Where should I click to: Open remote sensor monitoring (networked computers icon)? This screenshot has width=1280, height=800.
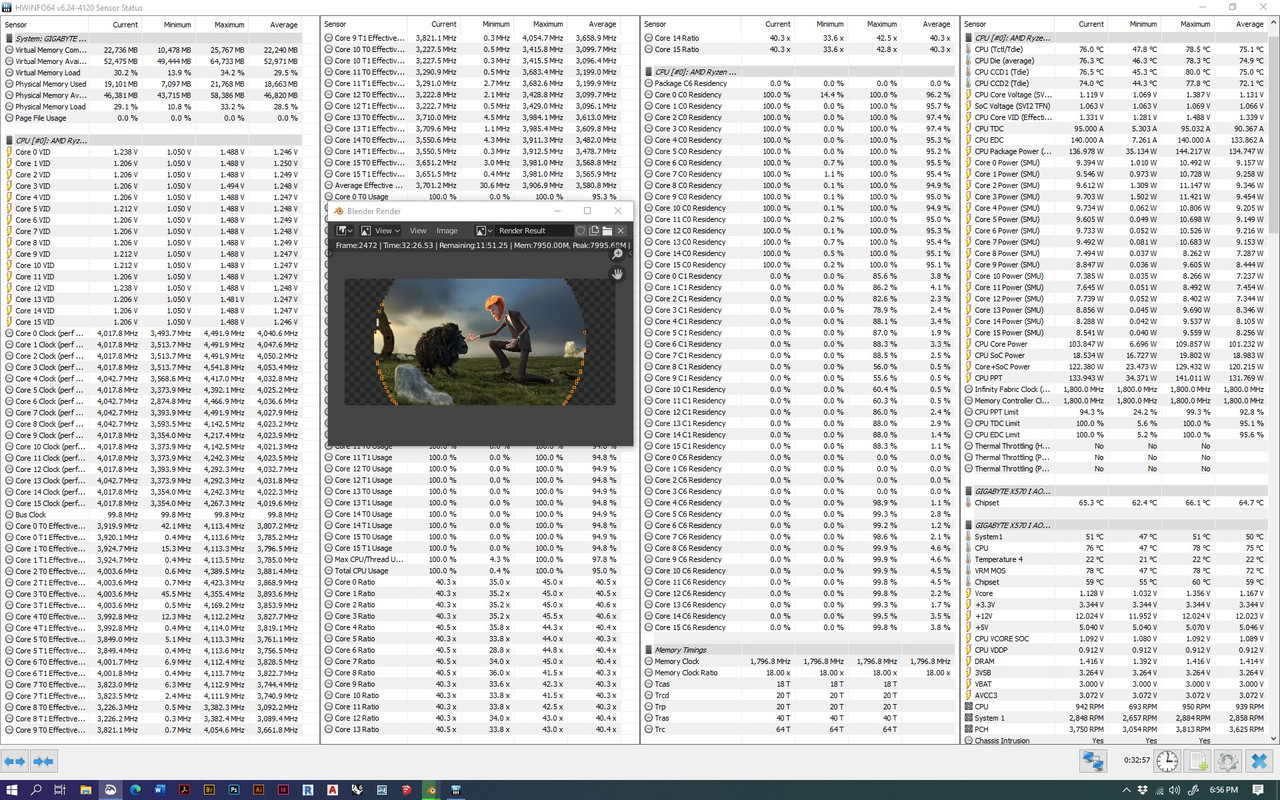1093,760
